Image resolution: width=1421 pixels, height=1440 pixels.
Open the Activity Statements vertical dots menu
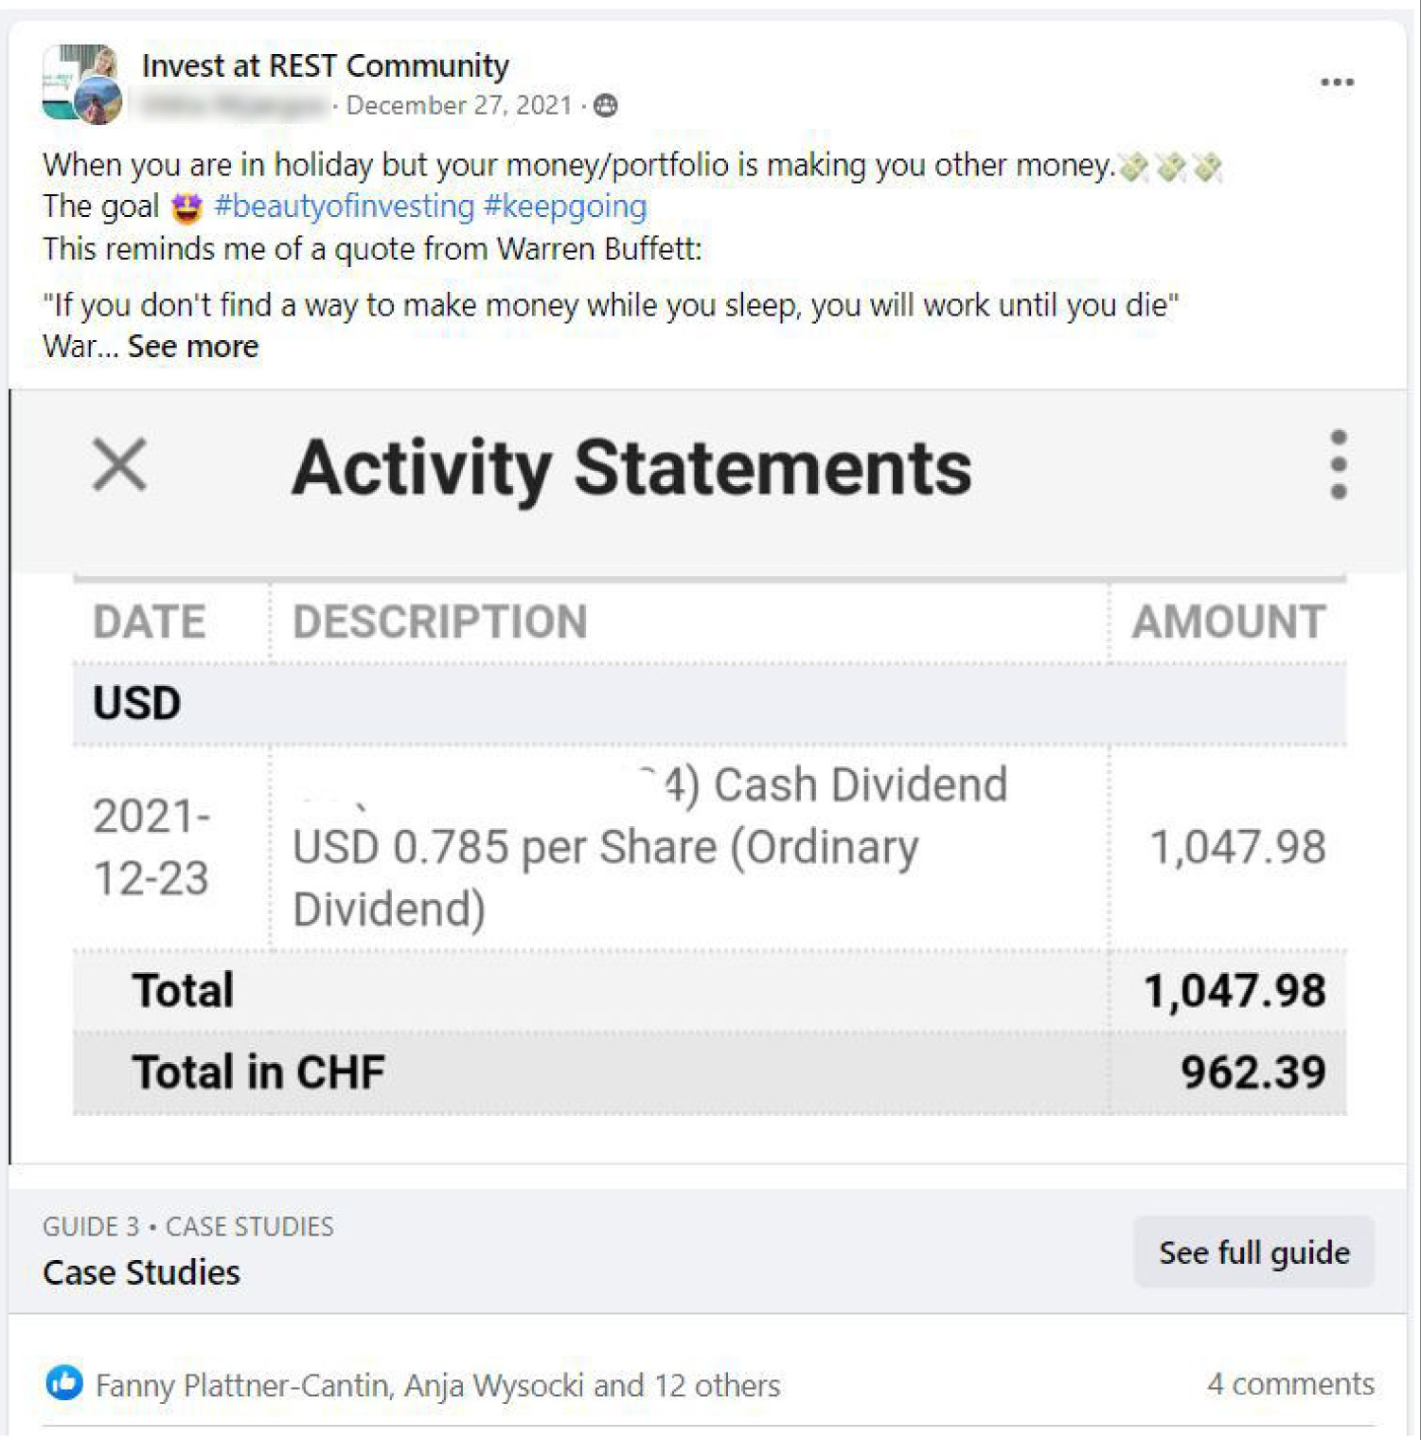1338,465
